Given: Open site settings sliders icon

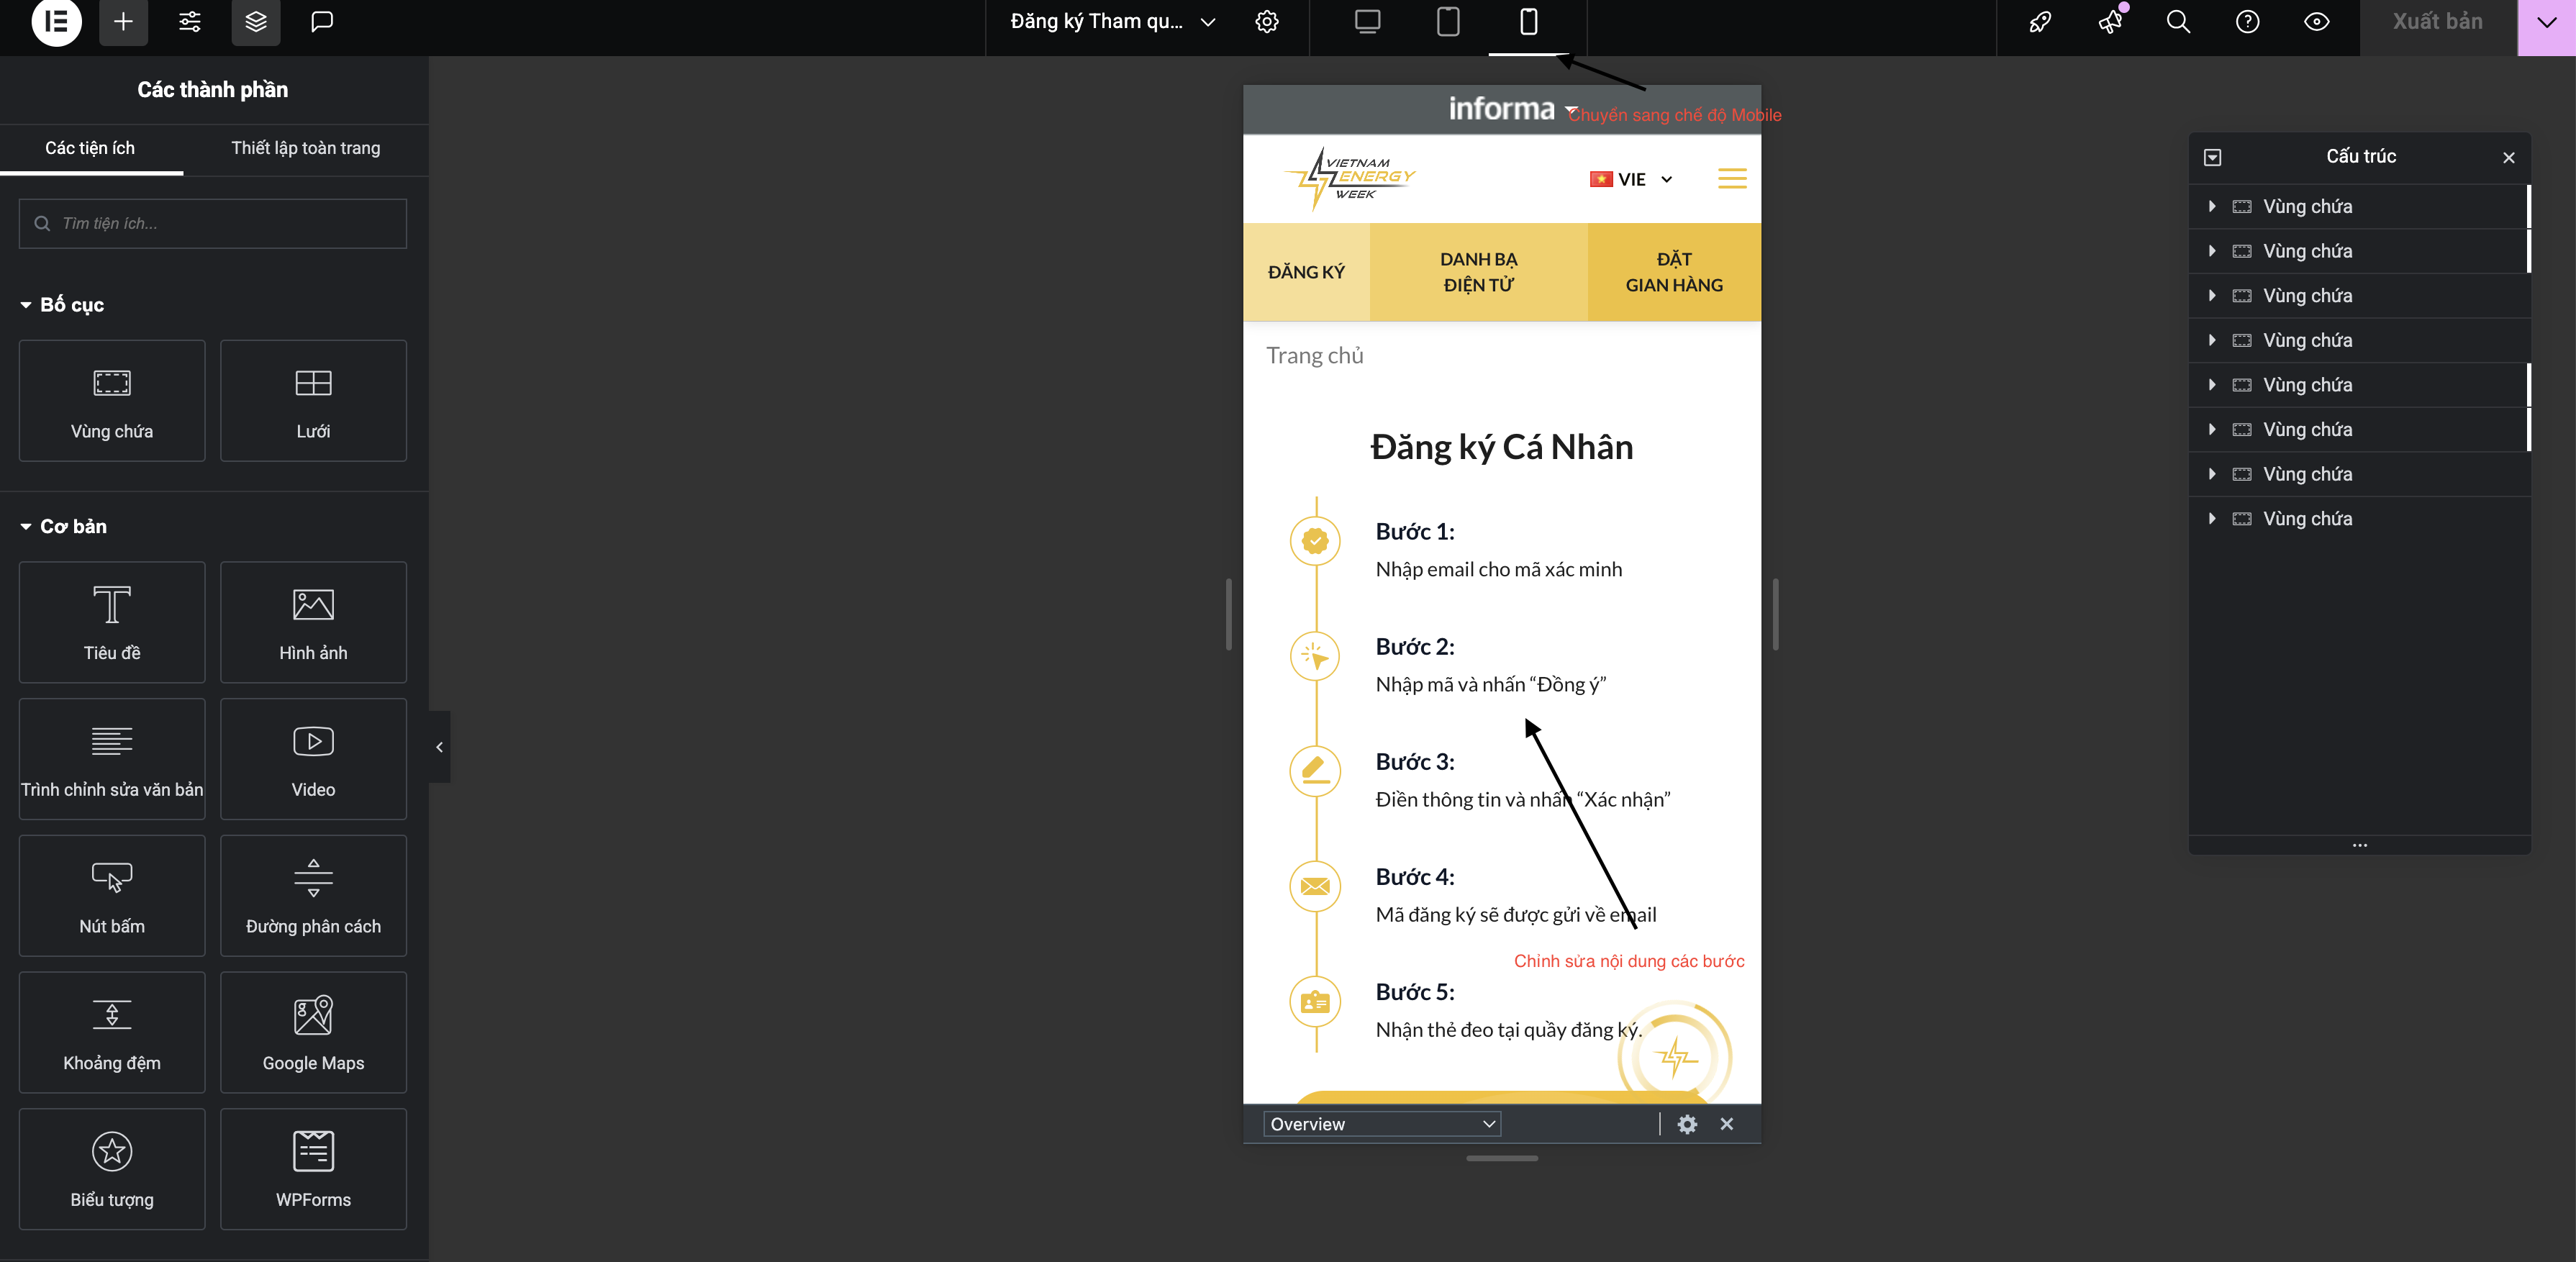Looking at the screenshot, I should click(x=190, y=22).
